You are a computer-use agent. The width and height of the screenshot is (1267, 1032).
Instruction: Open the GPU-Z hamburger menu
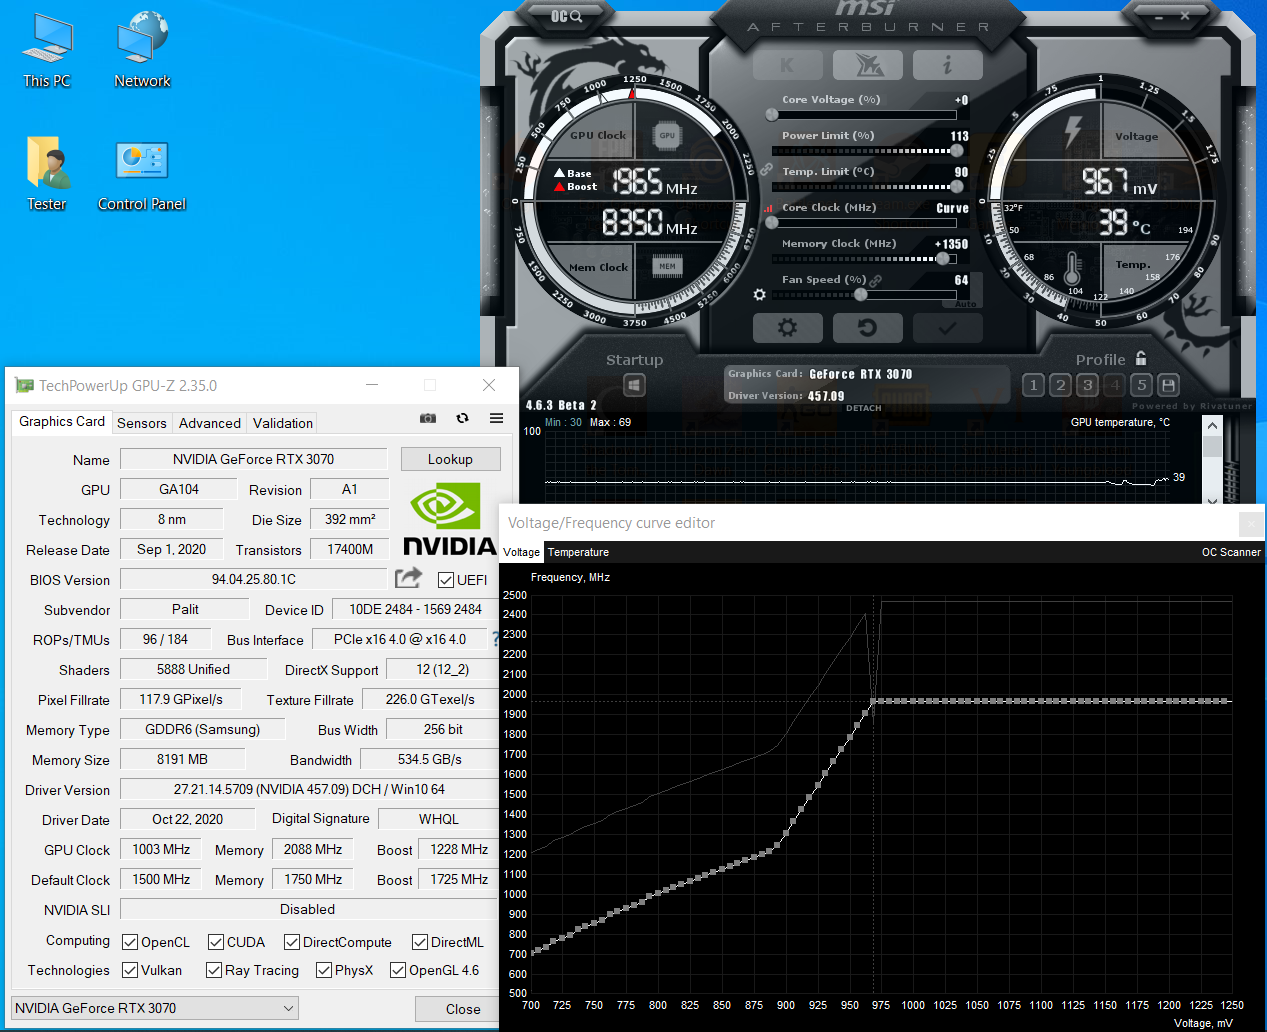[x=496, y=418]
